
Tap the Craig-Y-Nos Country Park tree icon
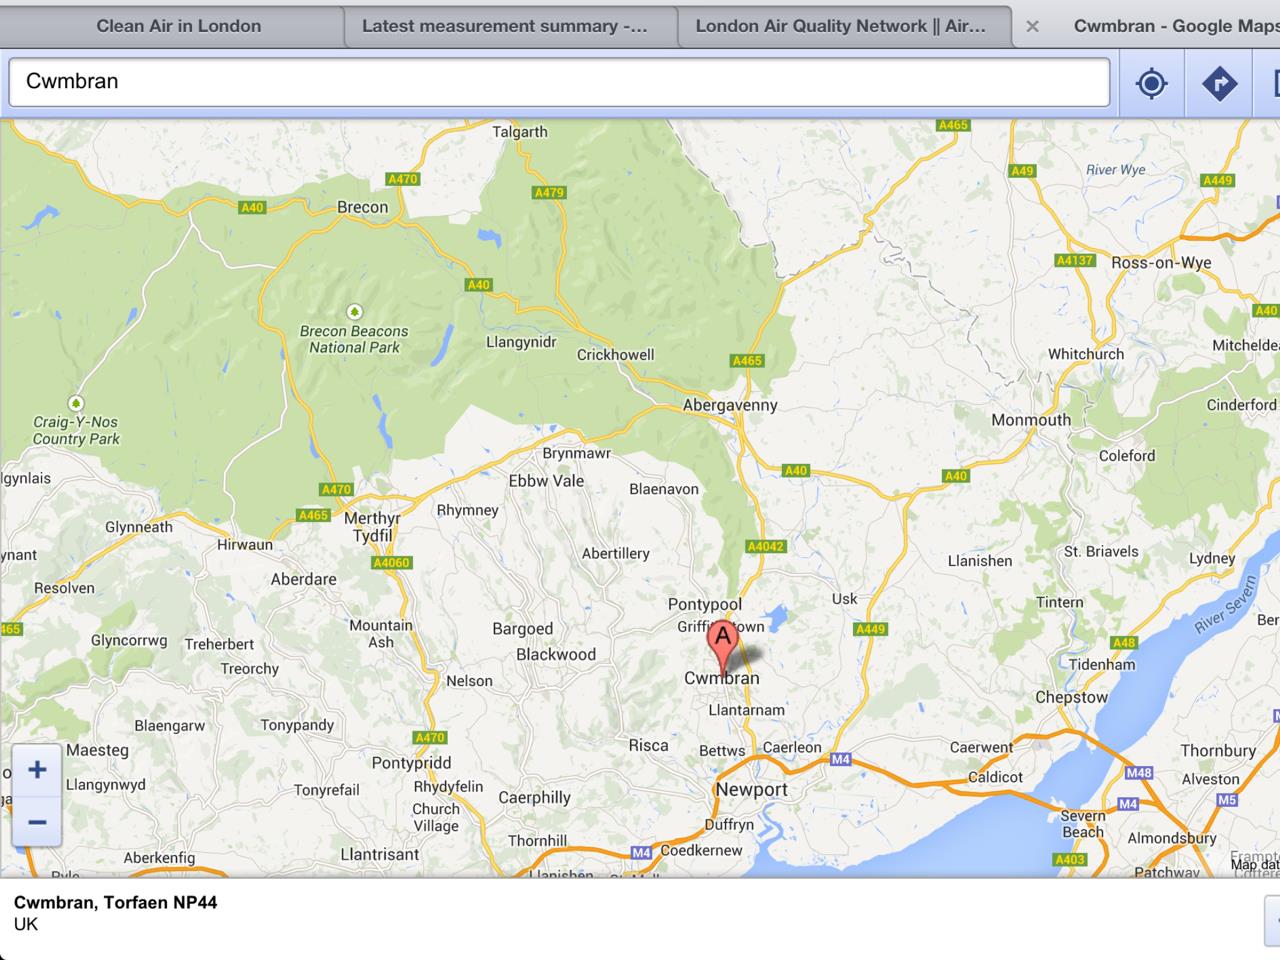click(x=75, y=403)
